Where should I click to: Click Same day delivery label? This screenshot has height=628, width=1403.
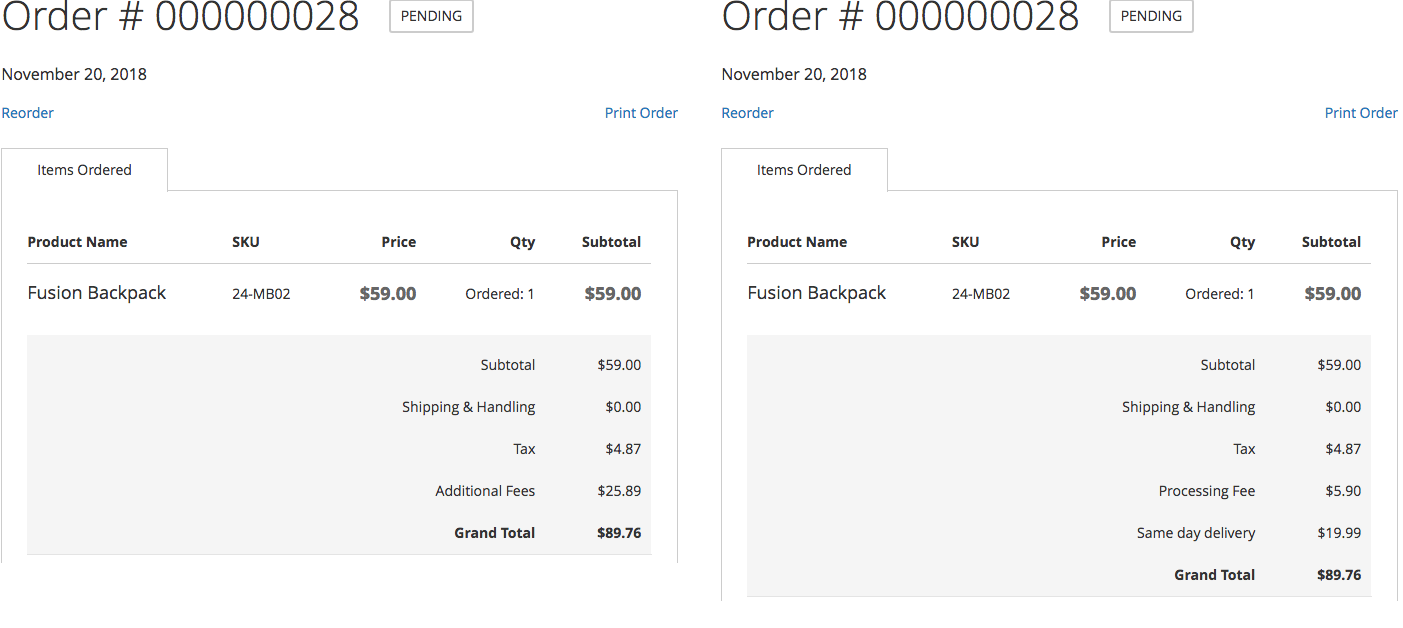(1196, 533)
